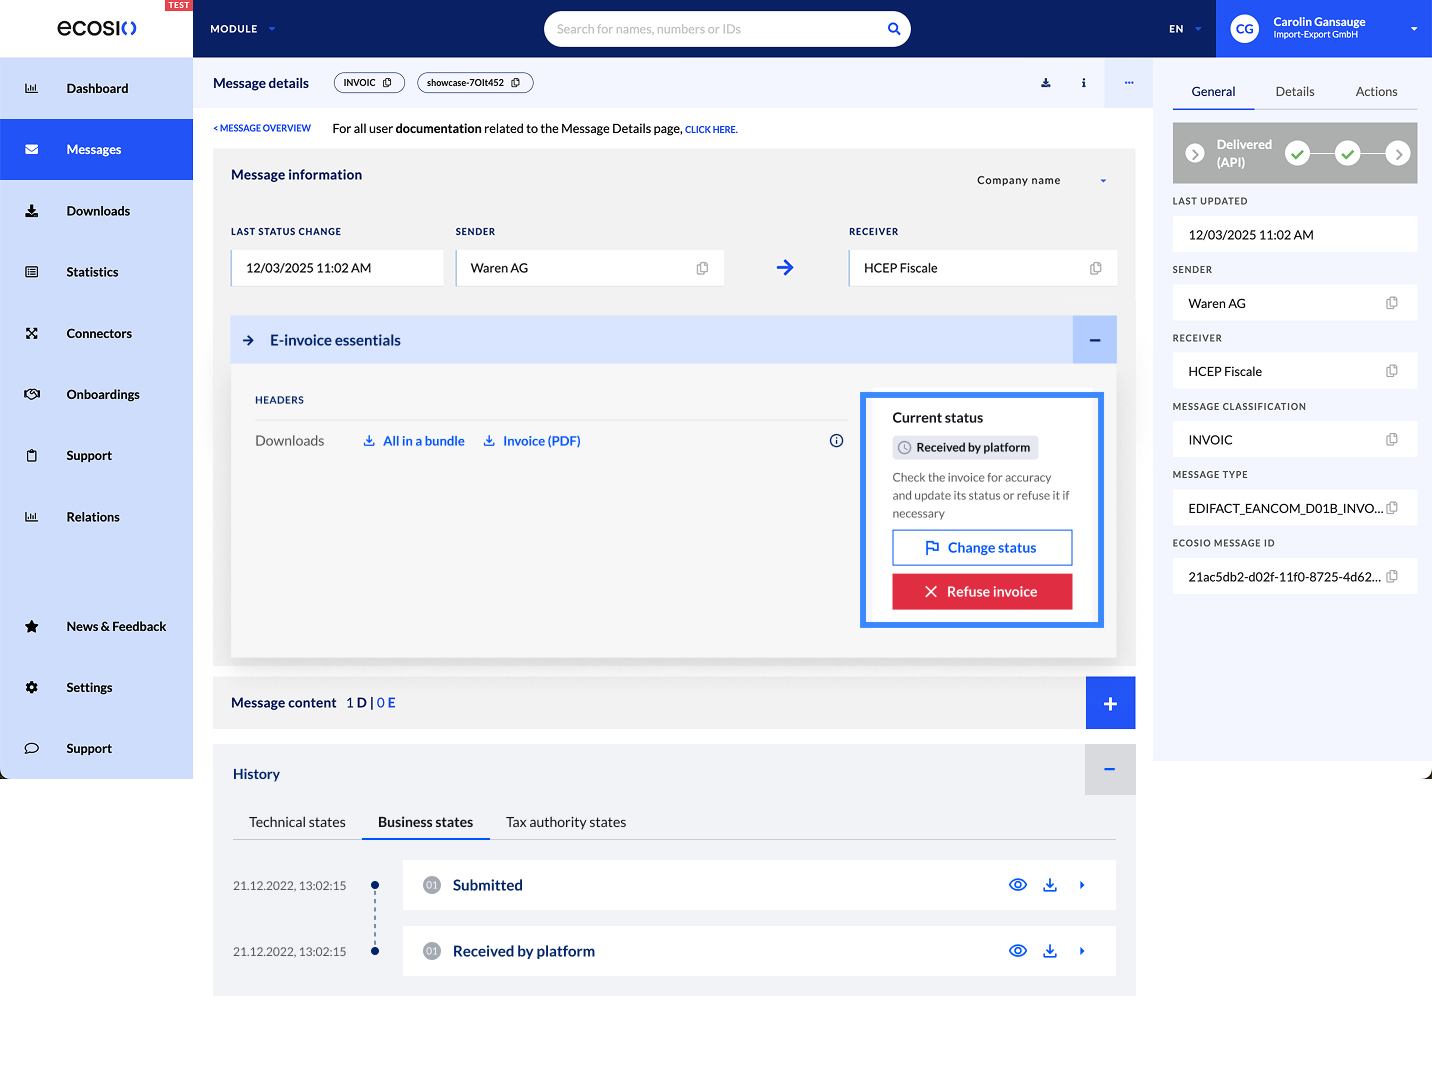Download the Received by platform history entry

pyautogui.click(x=1050, y=951)
